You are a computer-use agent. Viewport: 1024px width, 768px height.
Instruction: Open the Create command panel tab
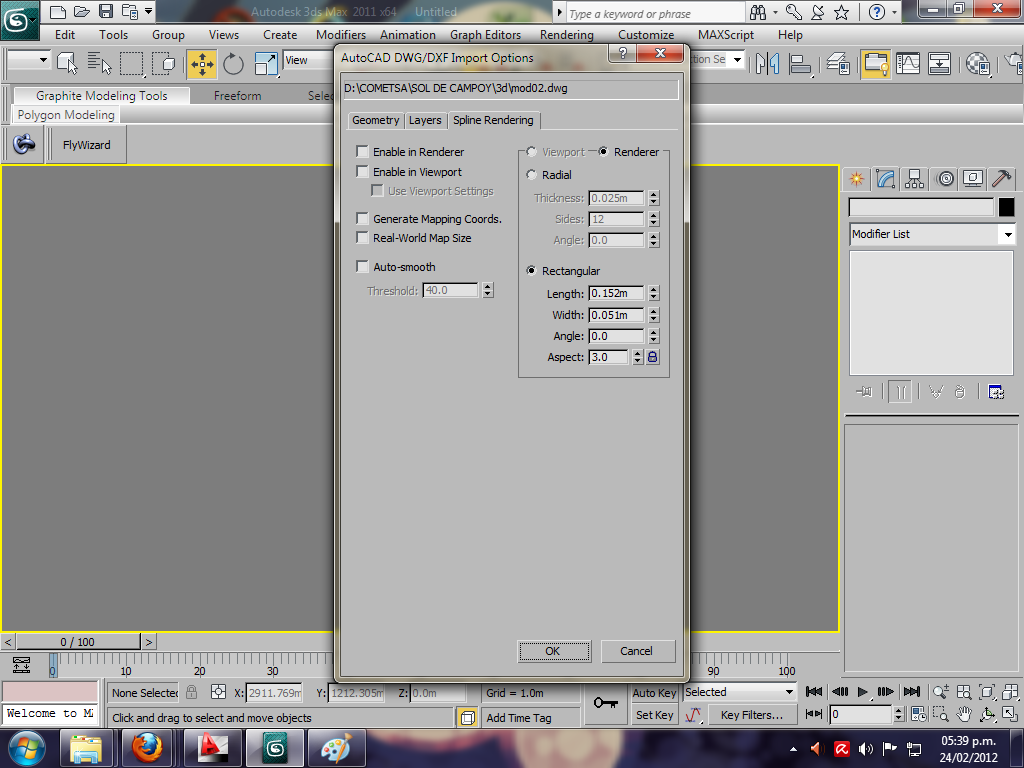click(856, 178)
